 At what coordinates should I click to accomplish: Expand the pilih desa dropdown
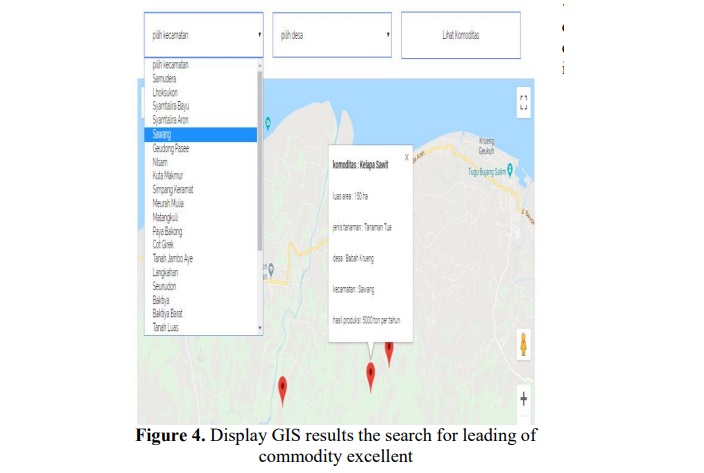(332, 36)
